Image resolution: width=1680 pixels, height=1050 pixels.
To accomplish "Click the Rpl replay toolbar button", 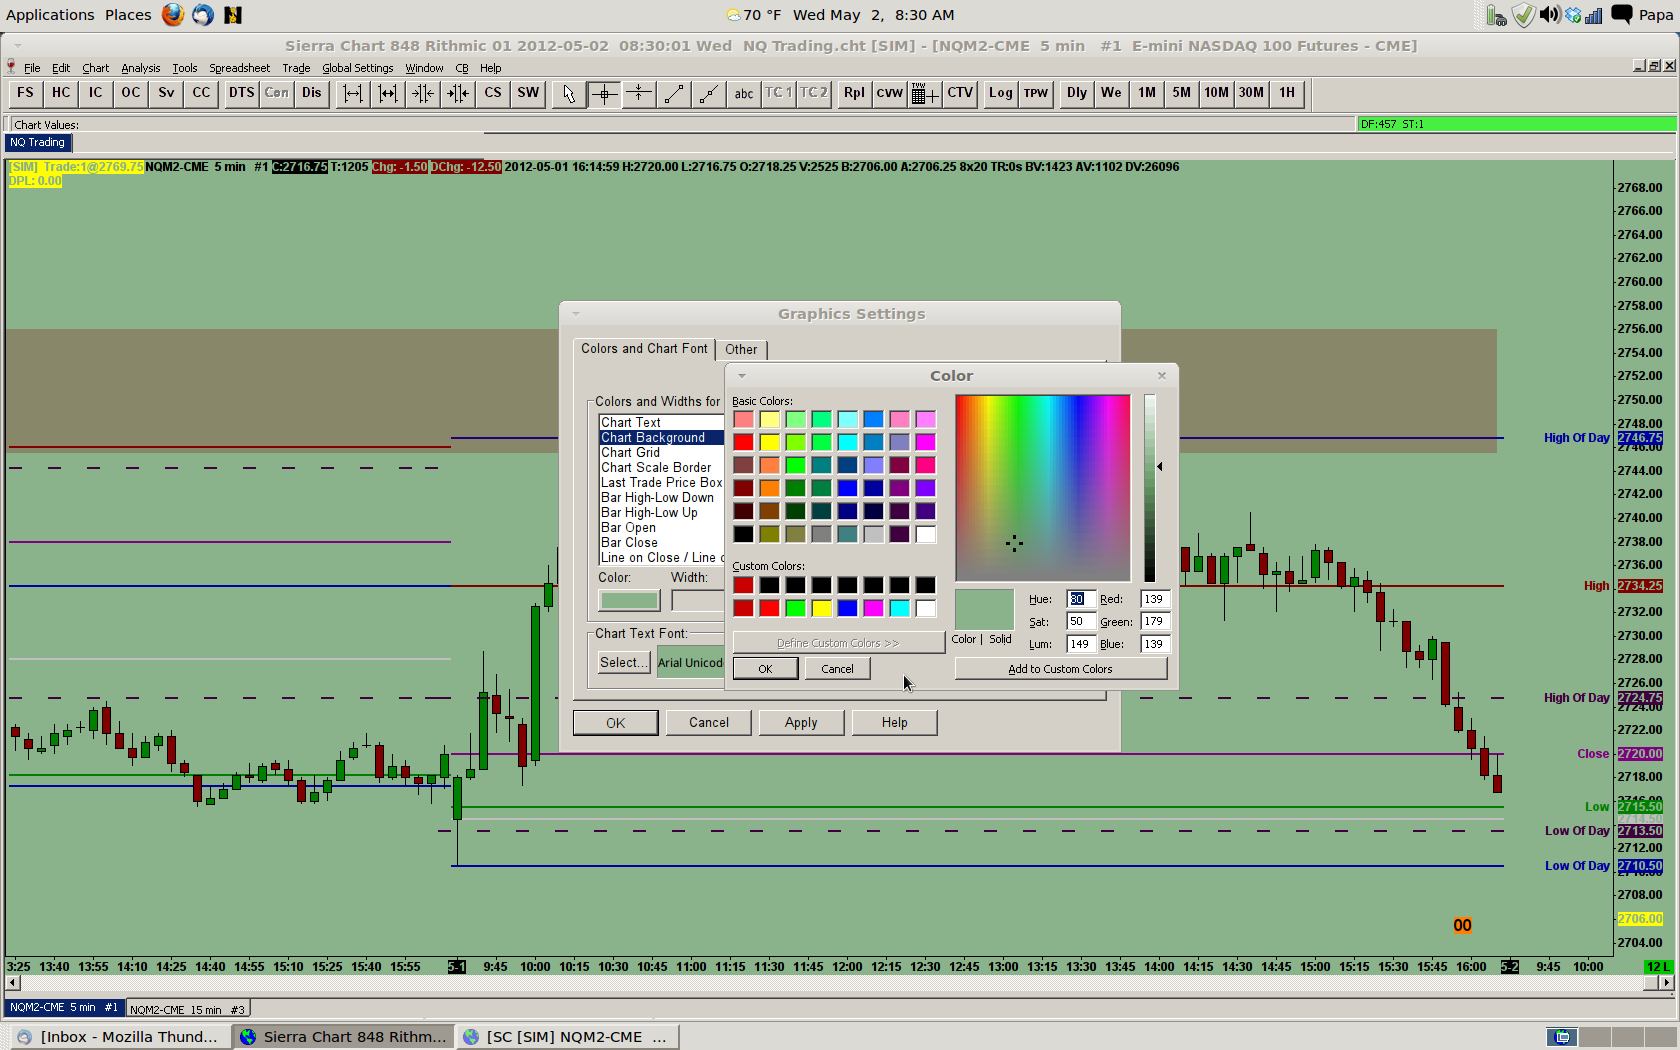I will [854, 93].
